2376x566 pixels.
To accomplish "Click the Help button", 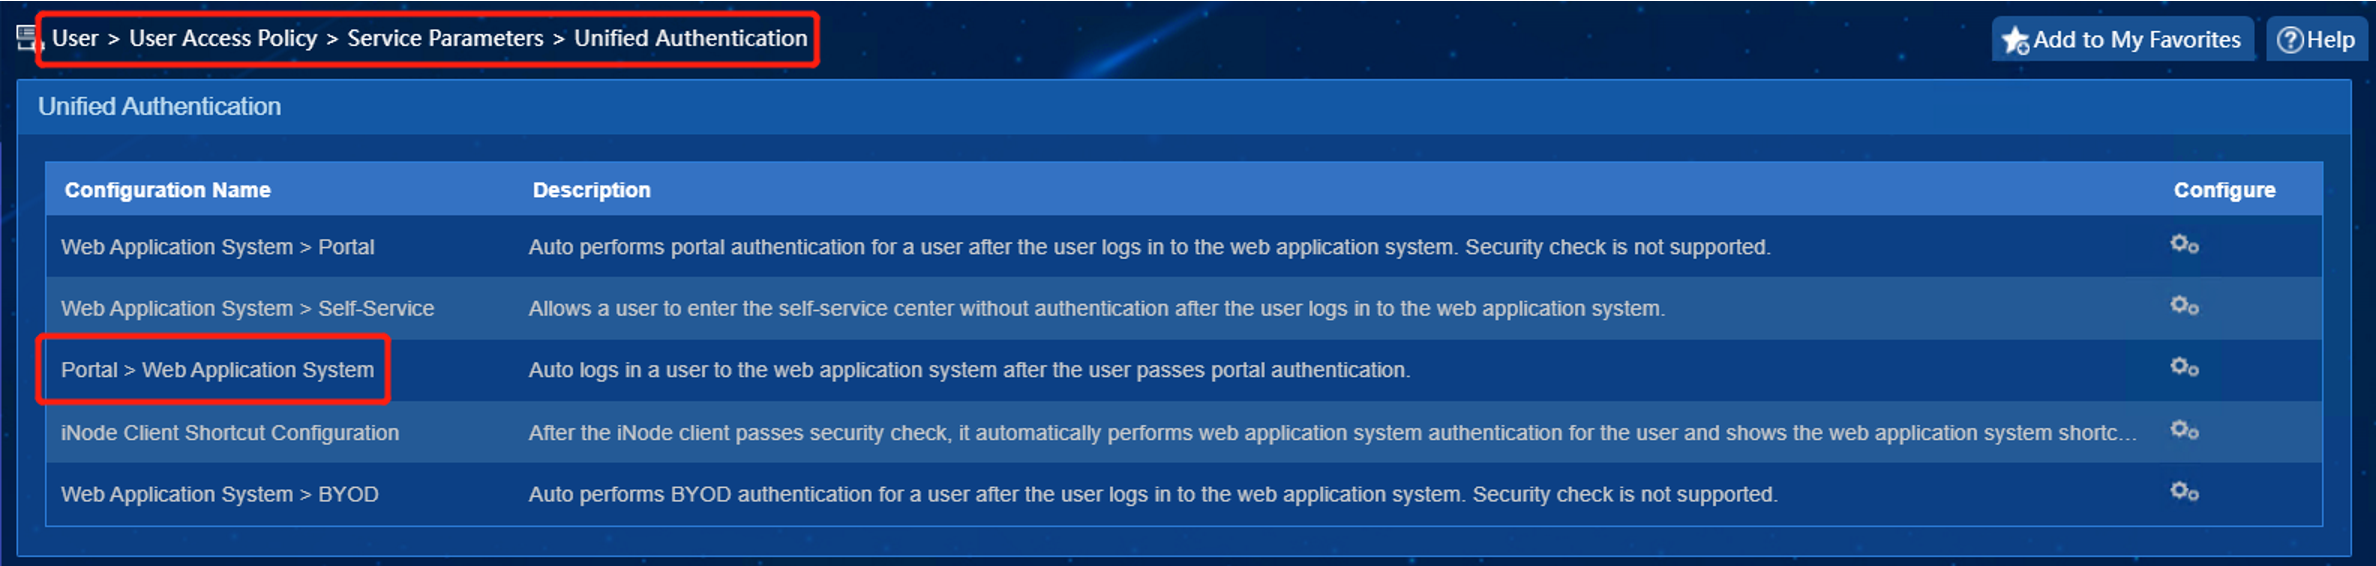I will (x=2317, y=40).
